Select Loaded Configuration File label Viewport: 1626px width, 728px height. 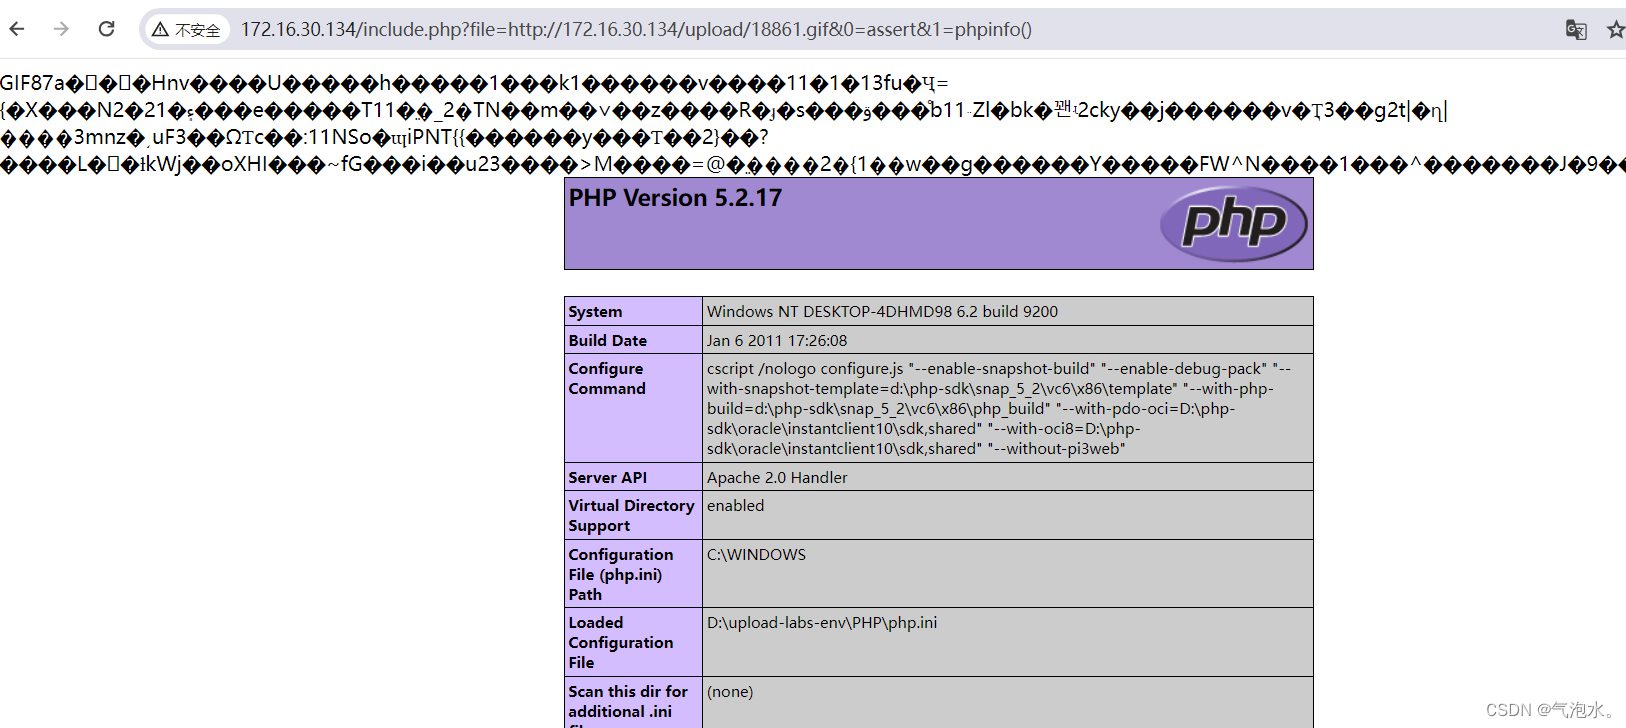tap(620, 643)
